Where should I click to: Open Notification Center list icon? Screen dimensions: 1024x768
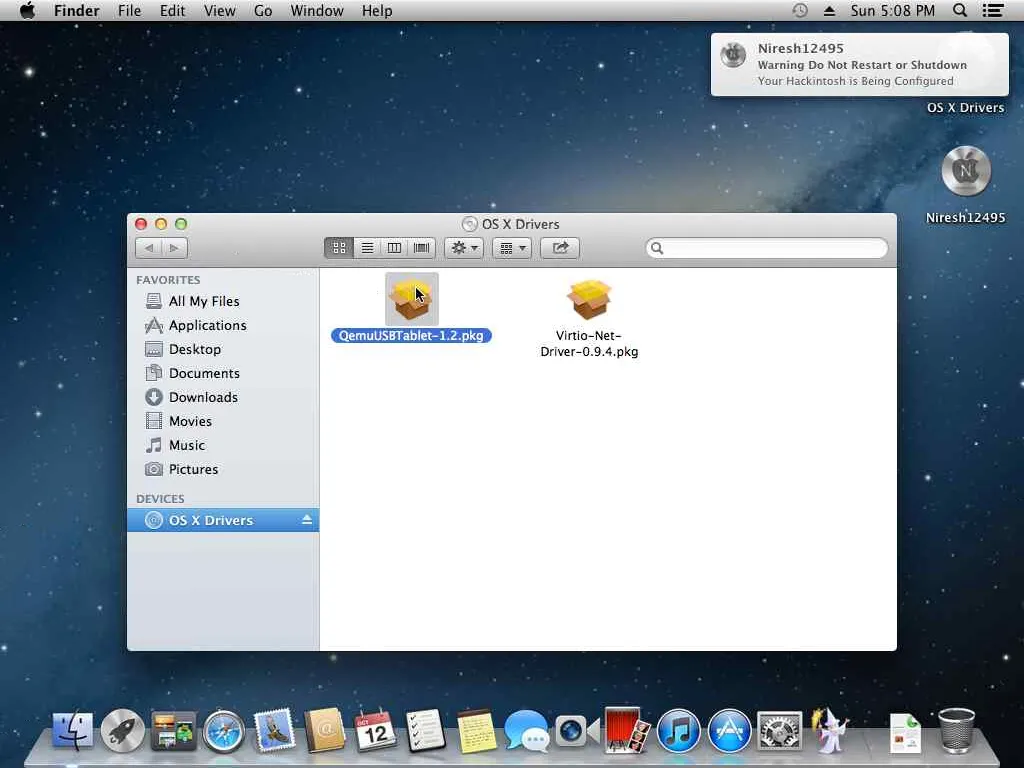(993, 10)
